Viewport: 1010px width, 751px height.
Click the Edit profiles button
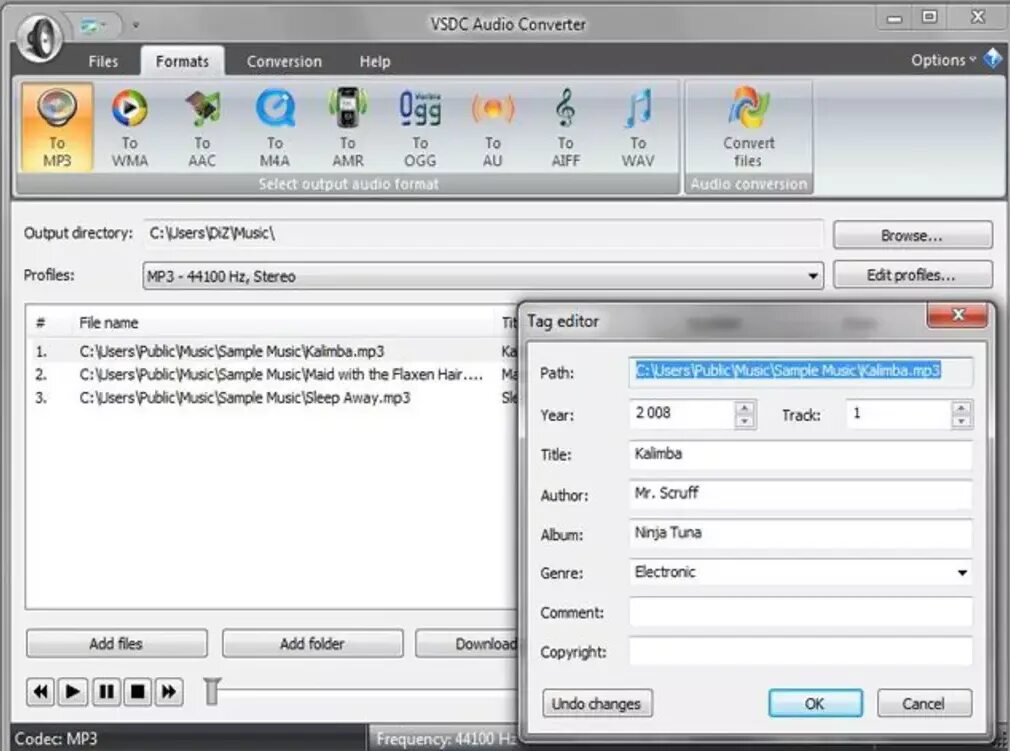[x=912, y=275]
